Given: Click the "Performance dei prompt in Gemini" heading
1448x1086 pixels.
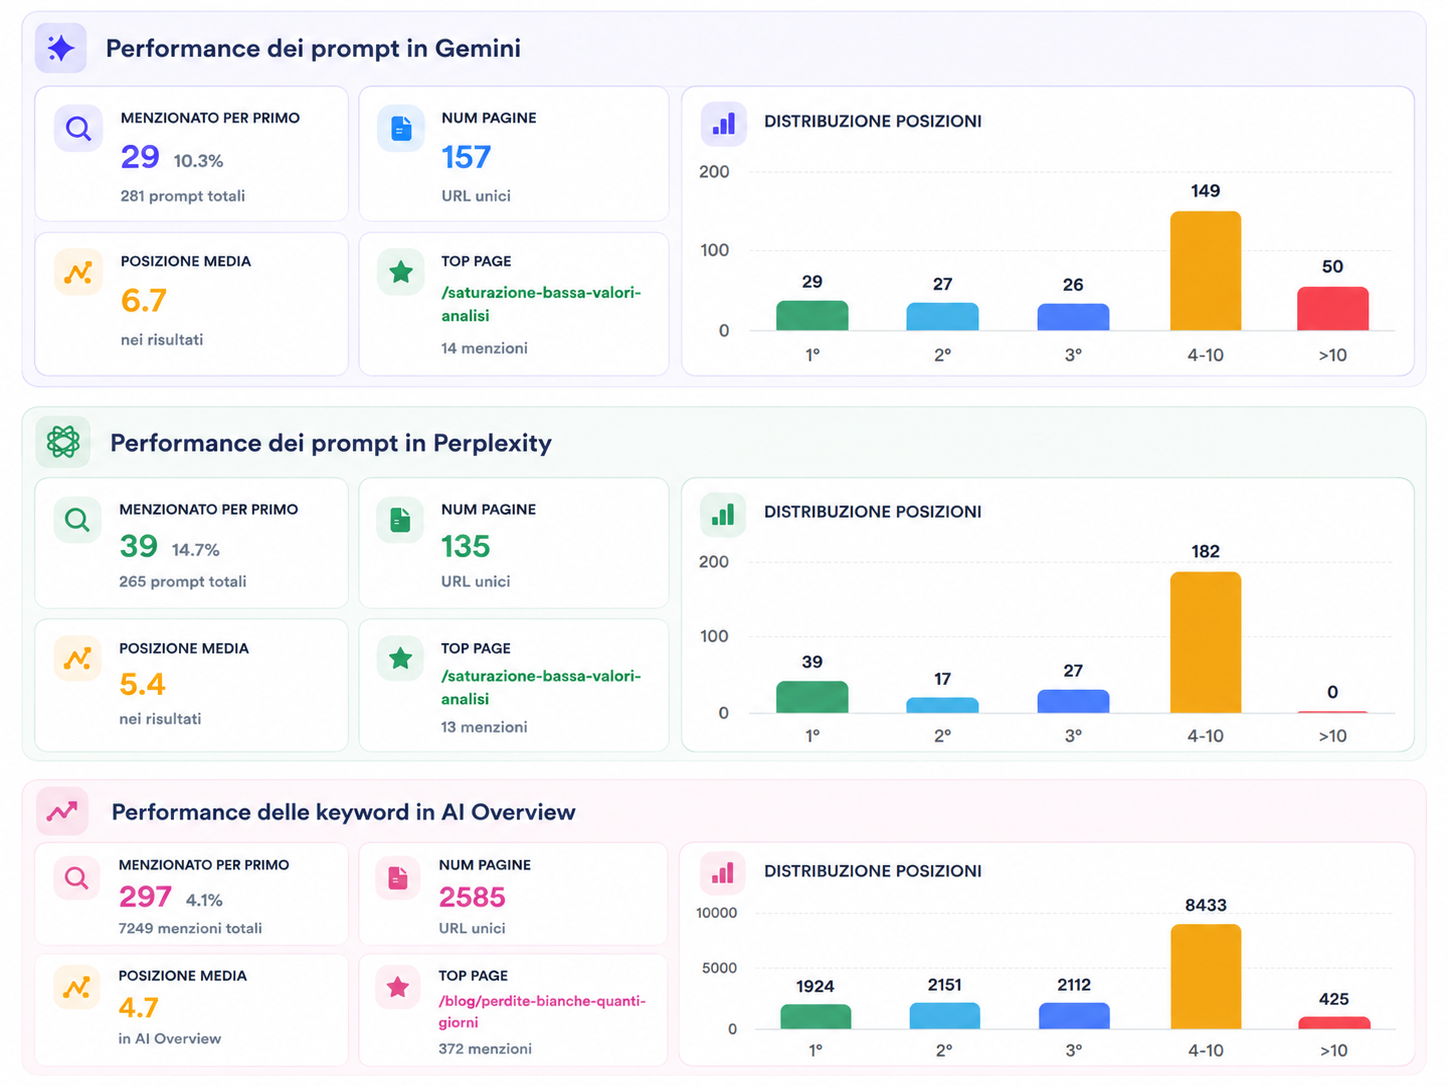Looking at the screenshot, I should [313, 48].
